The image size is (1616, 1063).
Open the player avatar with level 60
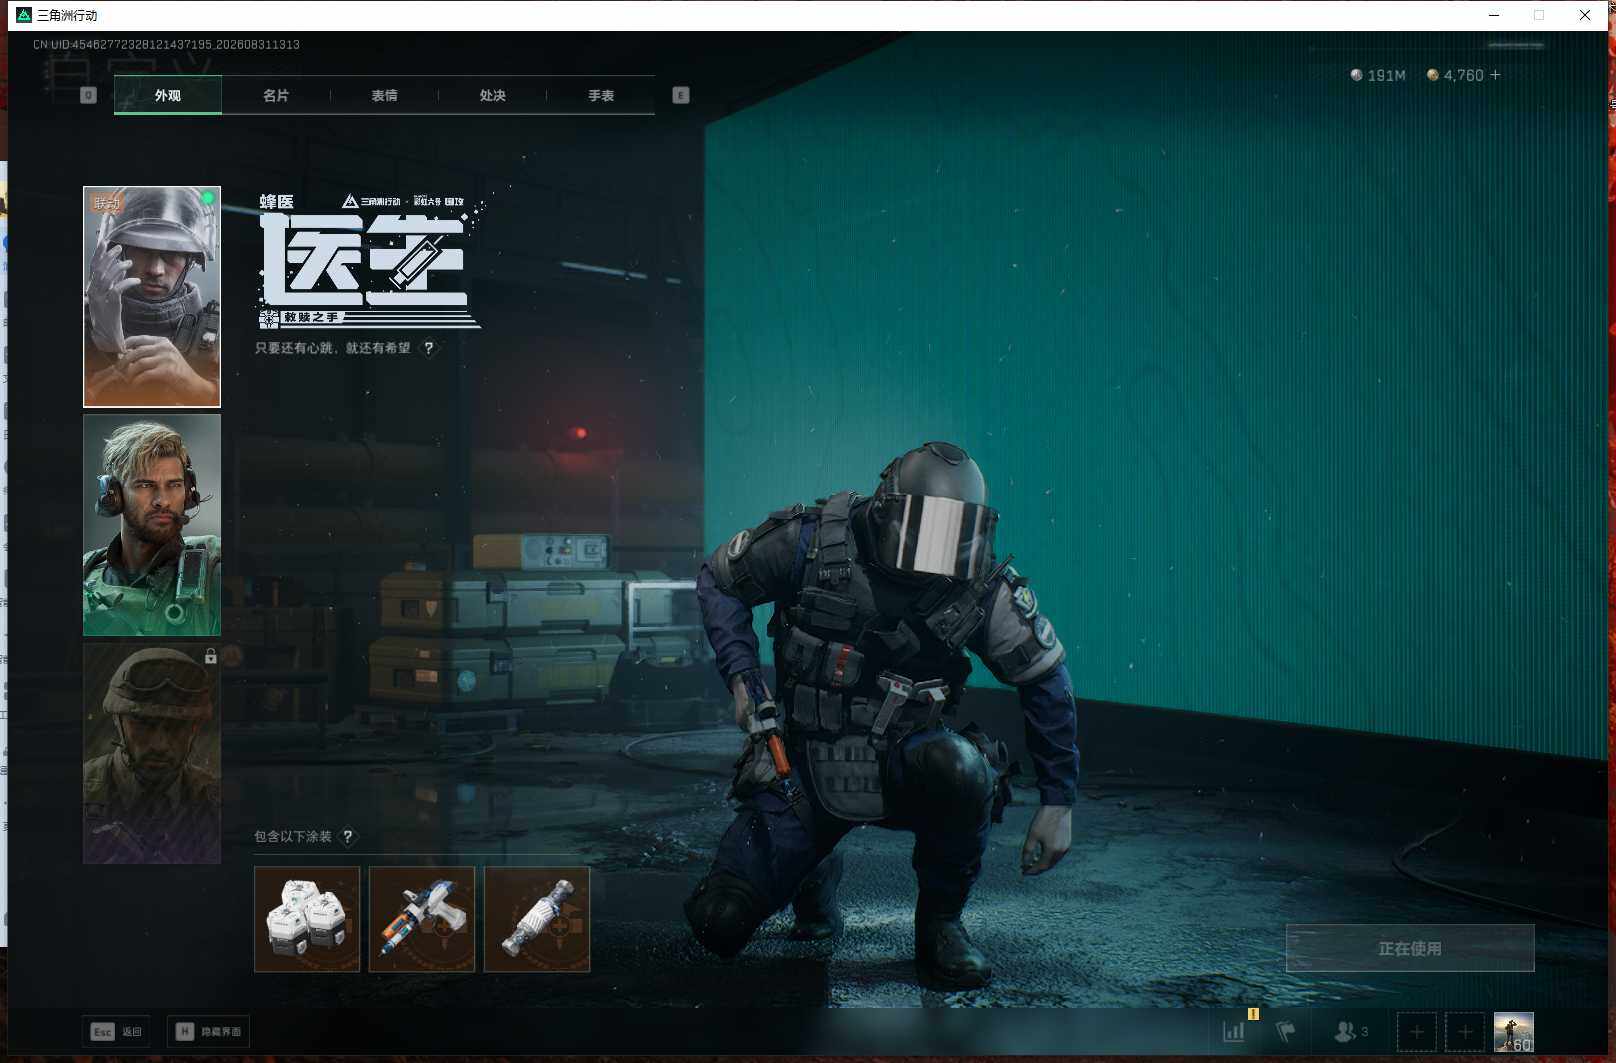pyautogui.click(x=1513, y=1032)
